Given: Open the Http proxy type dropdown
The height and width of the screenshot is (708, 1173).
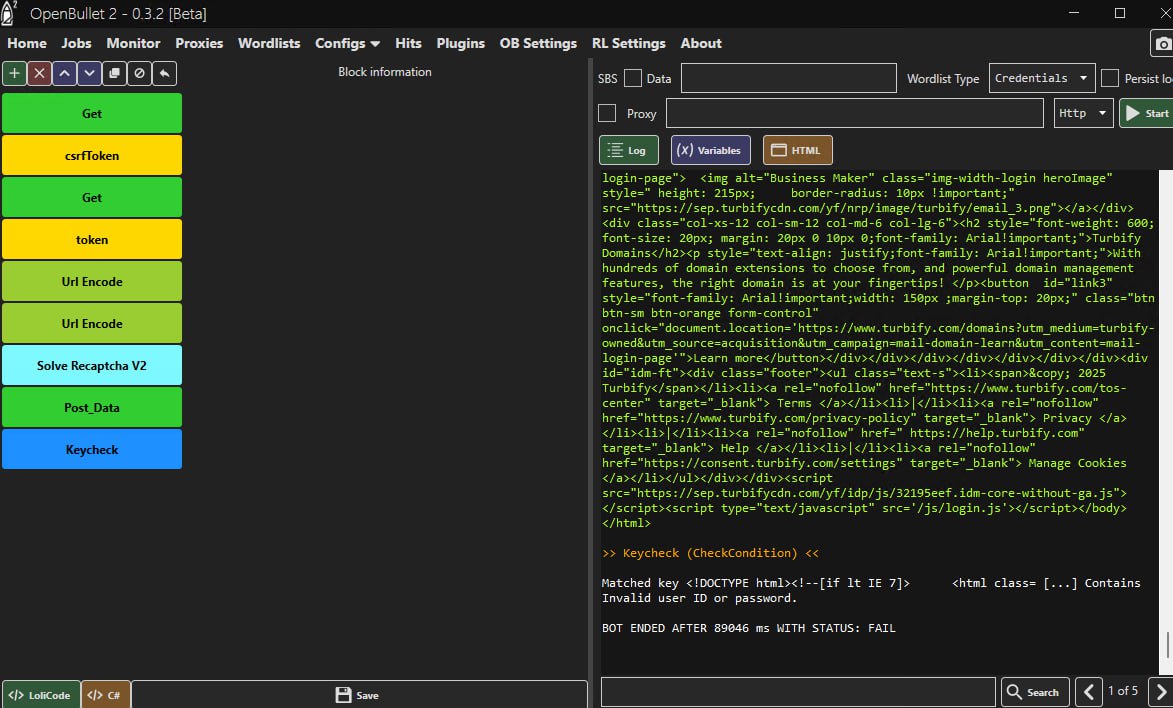Looking at the screenshot, I should (x=1083, y=113).
